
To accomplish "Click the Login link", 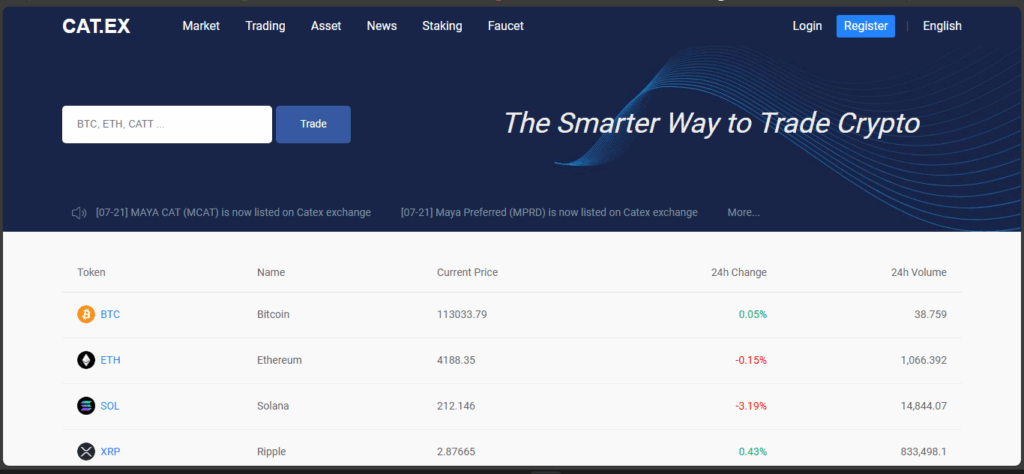I will coord(807,26).
